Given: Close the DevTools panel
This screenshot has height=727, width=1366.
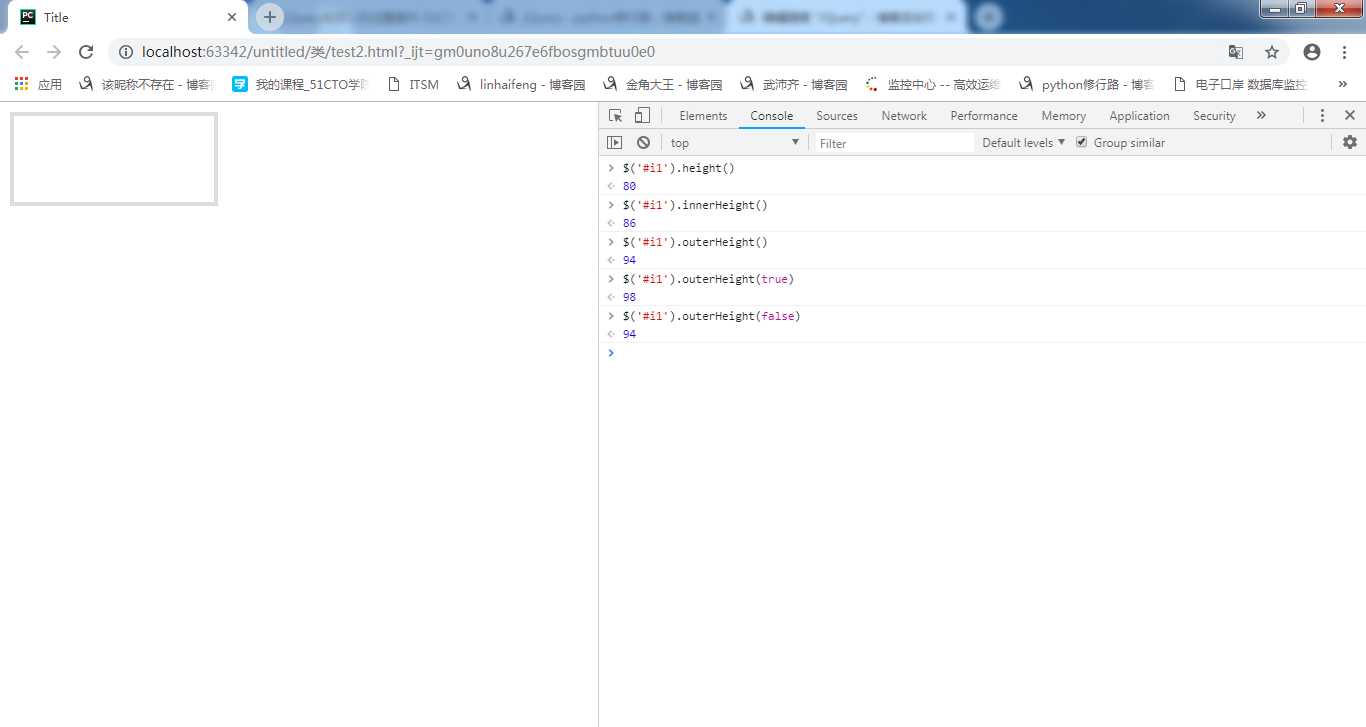Looking at the screenshot, I should click(x=1350, y=115).
